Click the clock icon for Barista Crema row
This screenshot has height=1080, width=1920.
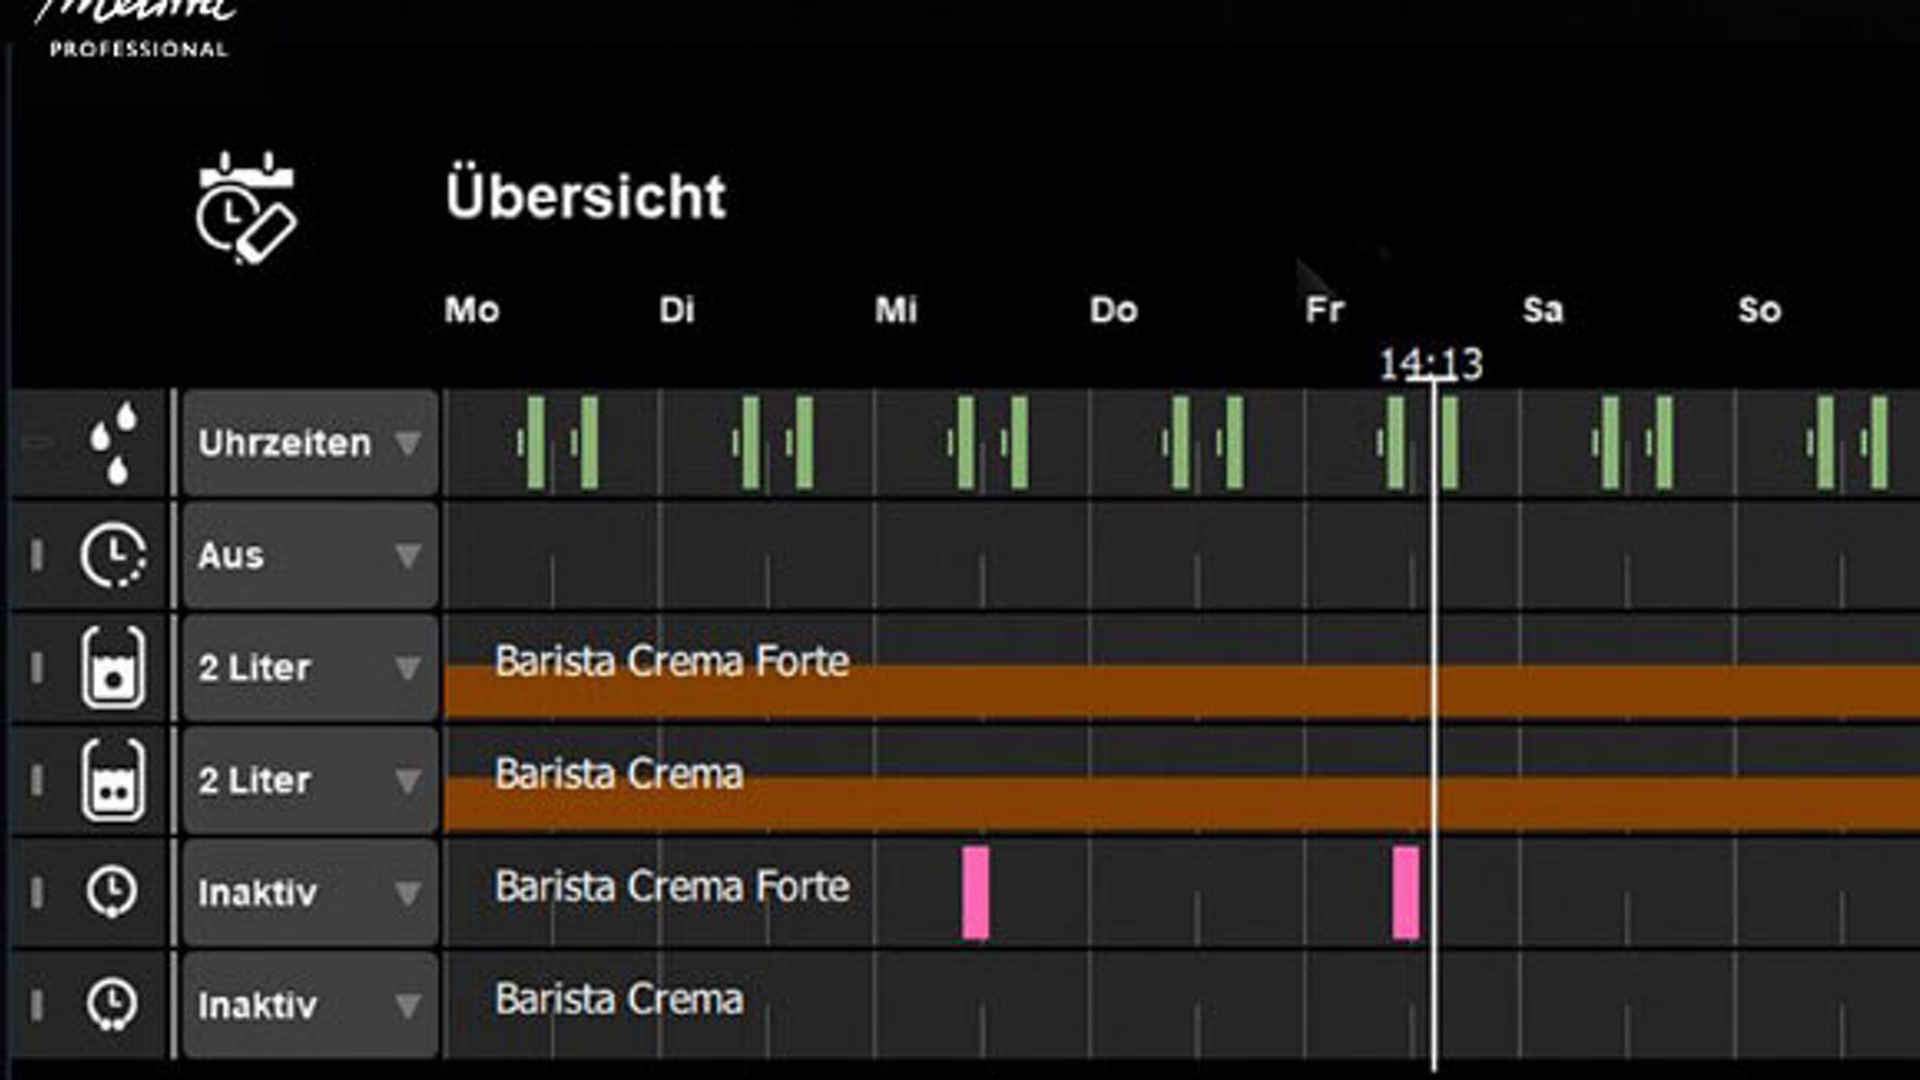(111, 1004)
